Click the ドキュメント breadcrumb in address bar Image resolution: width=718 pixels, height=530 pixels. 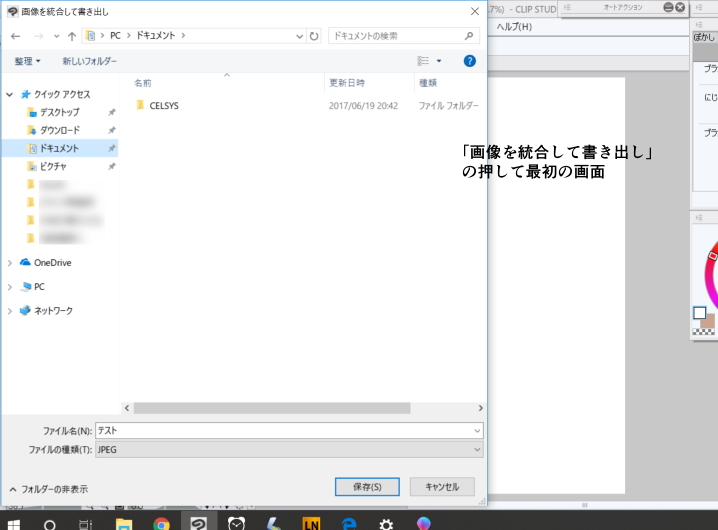(x=156, y=36)
